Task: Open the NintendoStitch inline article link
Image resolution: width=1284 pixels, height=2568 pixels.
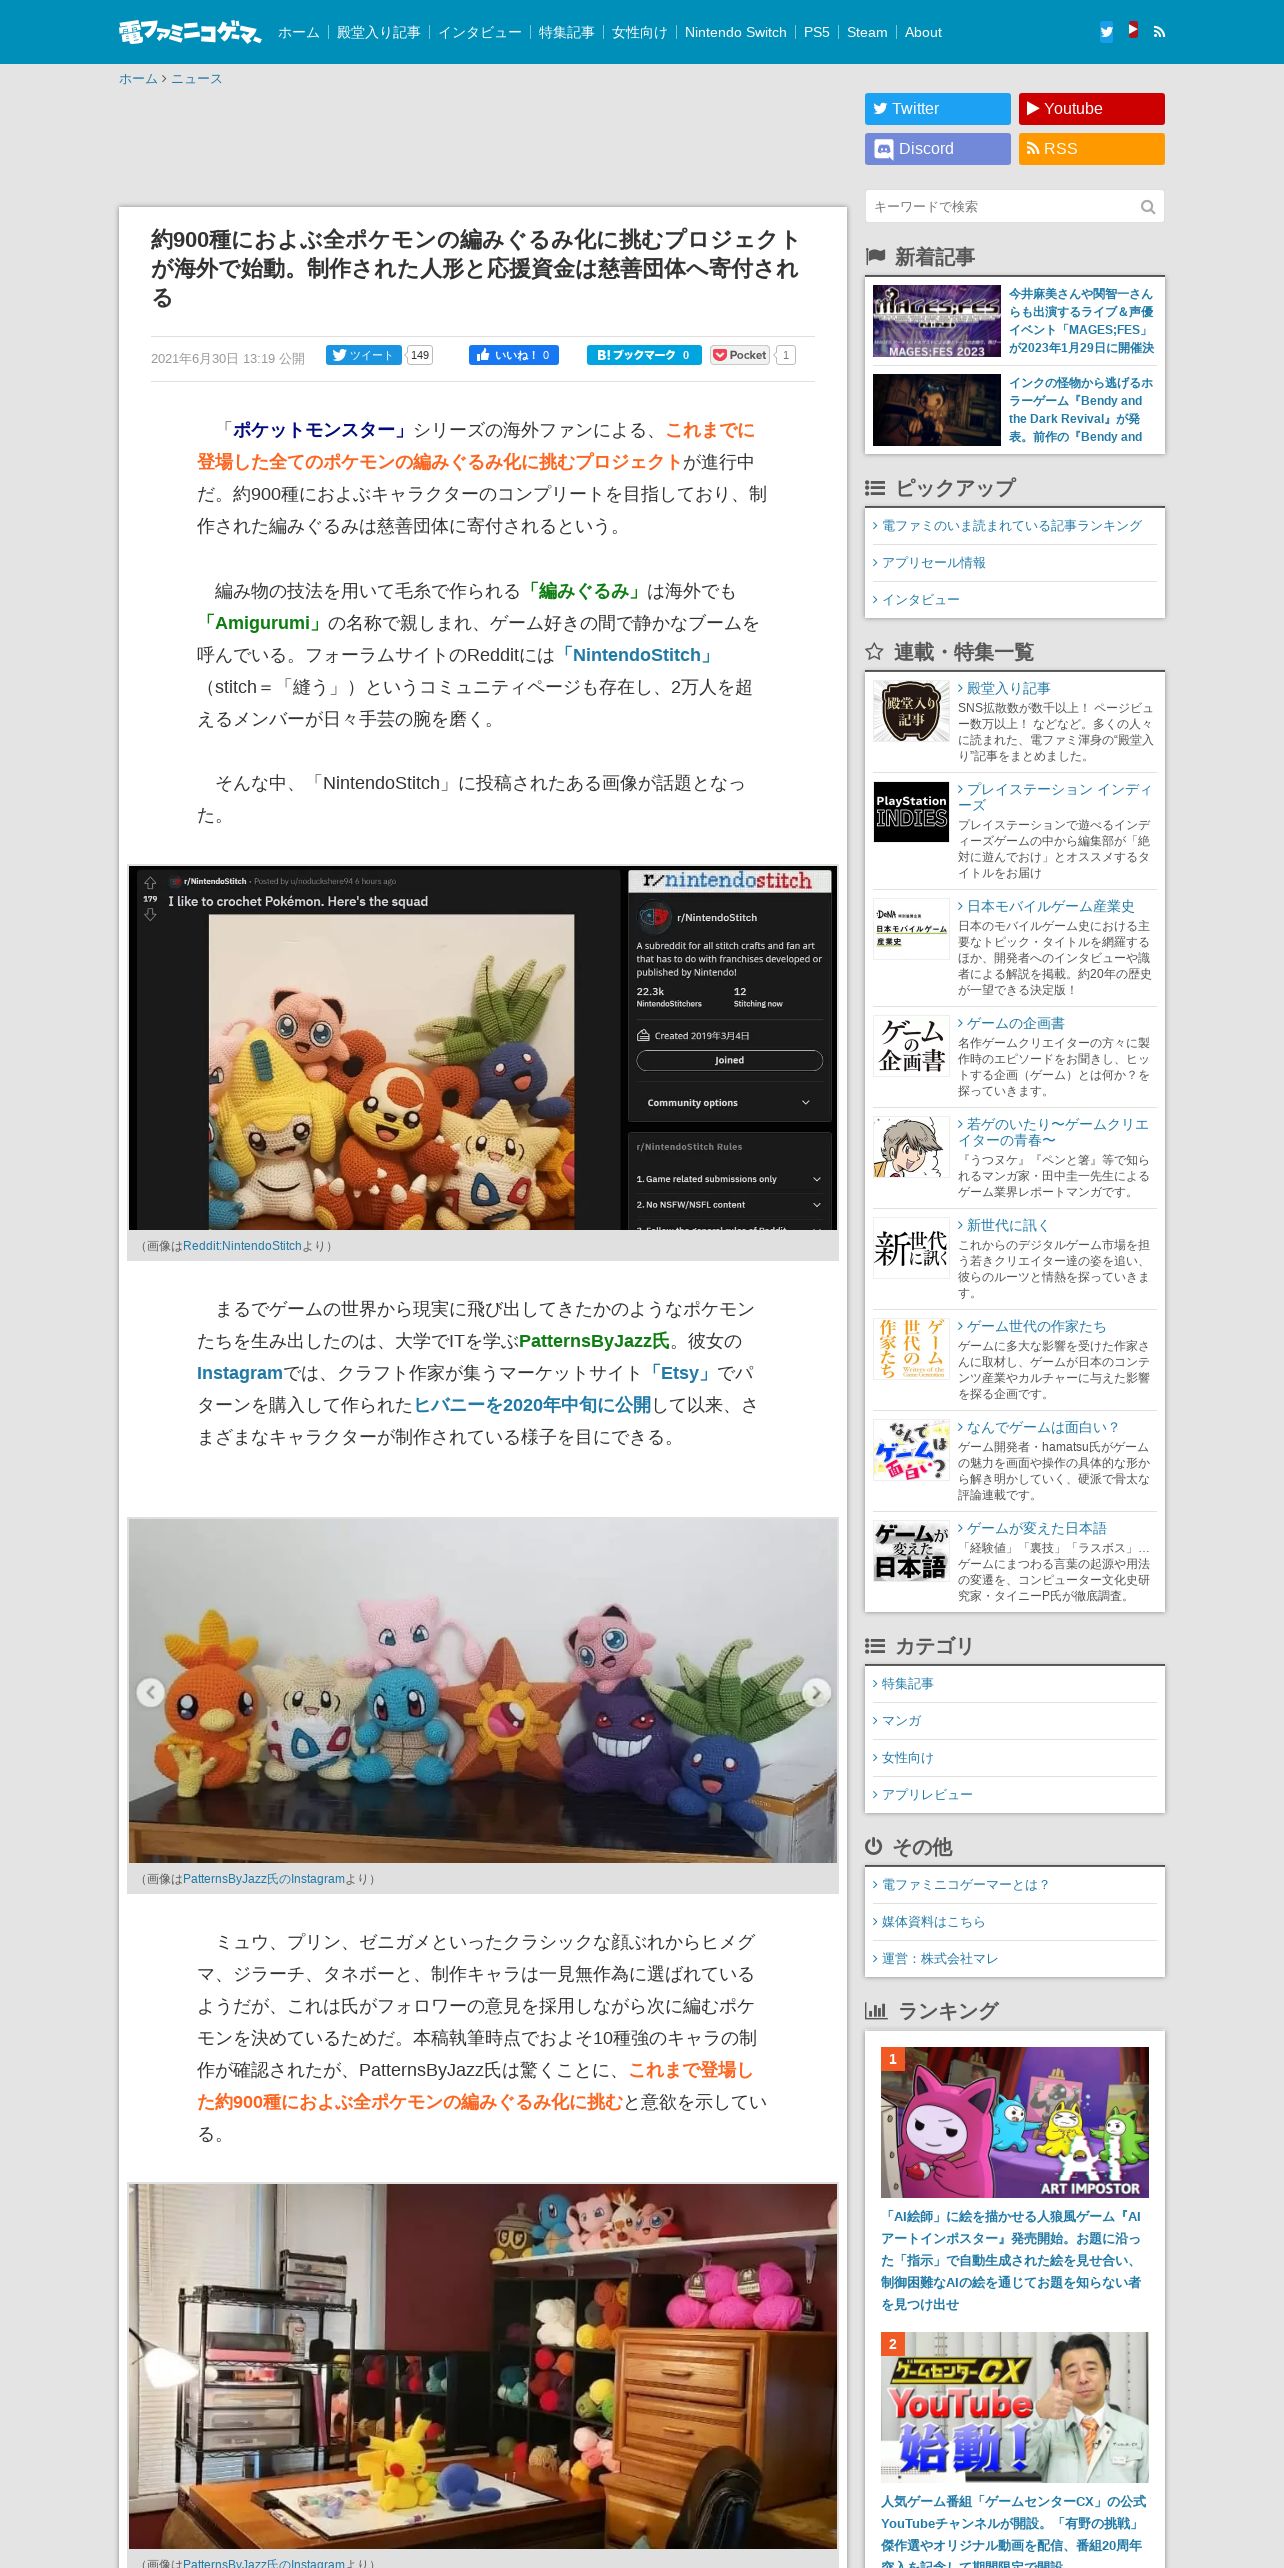Action: (636, 655)
